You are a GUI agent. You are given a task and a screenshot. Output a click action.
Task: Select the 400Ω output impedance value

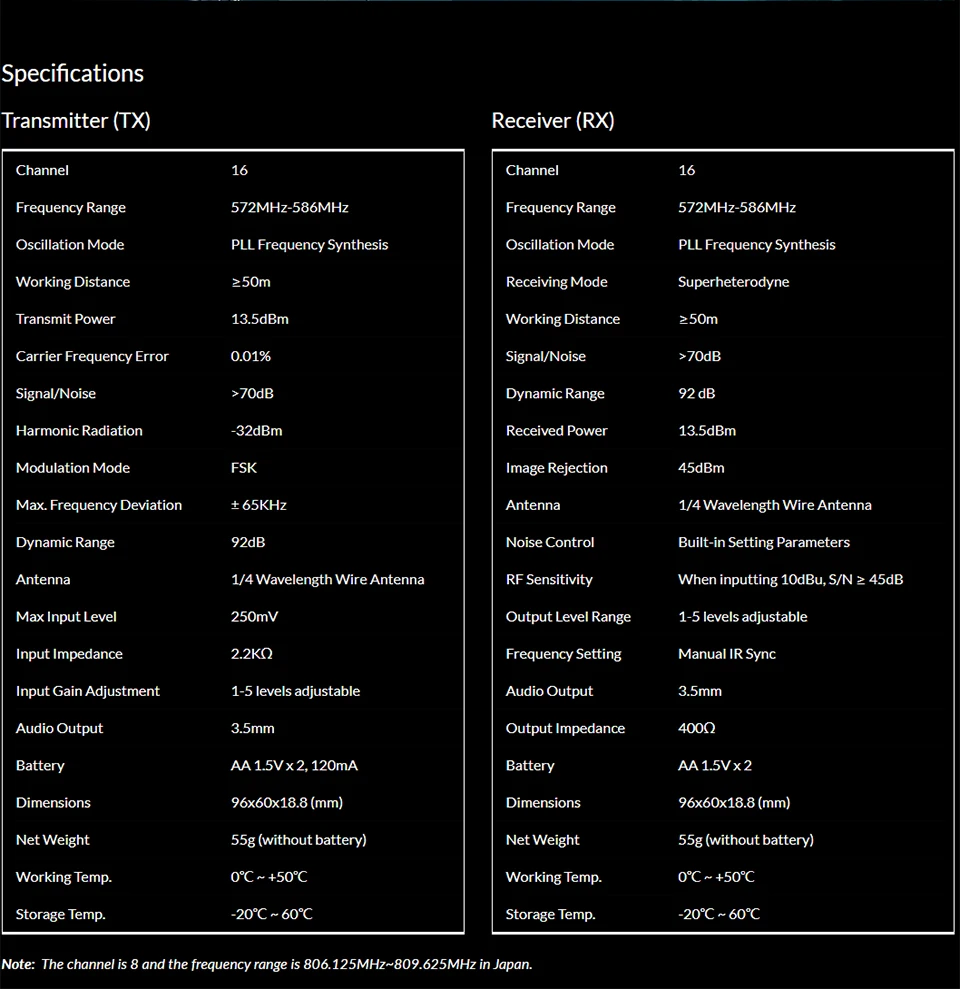tap(697, 729)
